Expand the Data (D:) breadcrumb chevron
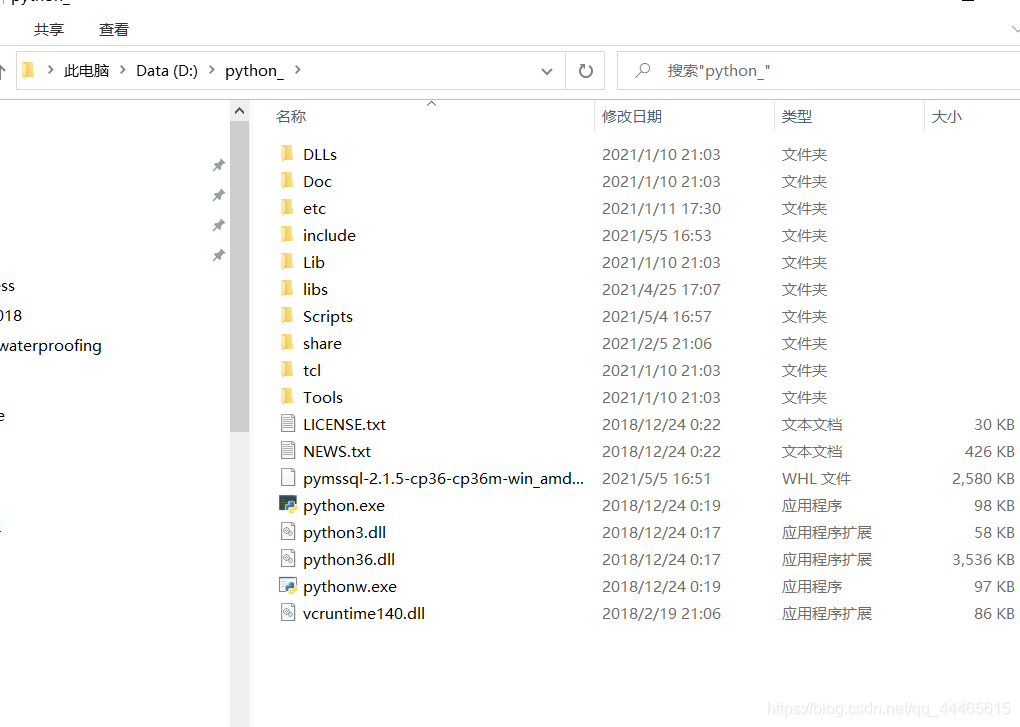The image size is (1020, 727). [211, 70]
